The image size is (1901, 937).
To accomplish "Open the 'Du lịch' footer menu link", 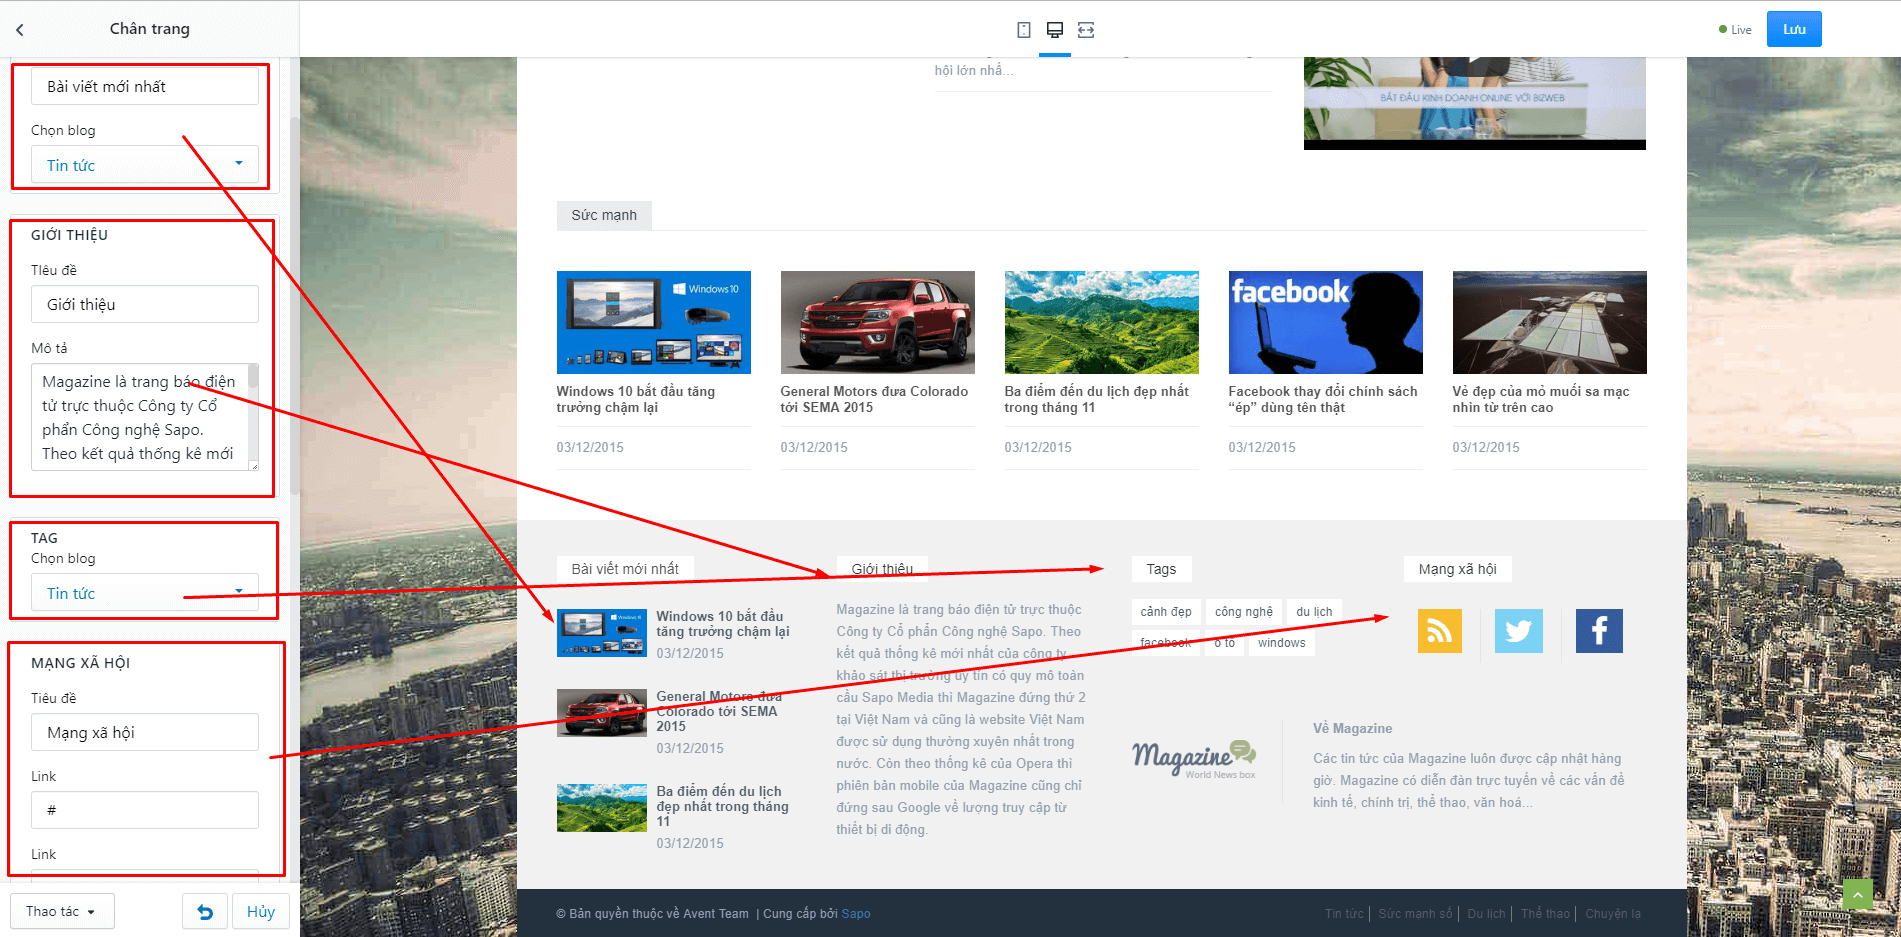I will tap(1486, 914).
